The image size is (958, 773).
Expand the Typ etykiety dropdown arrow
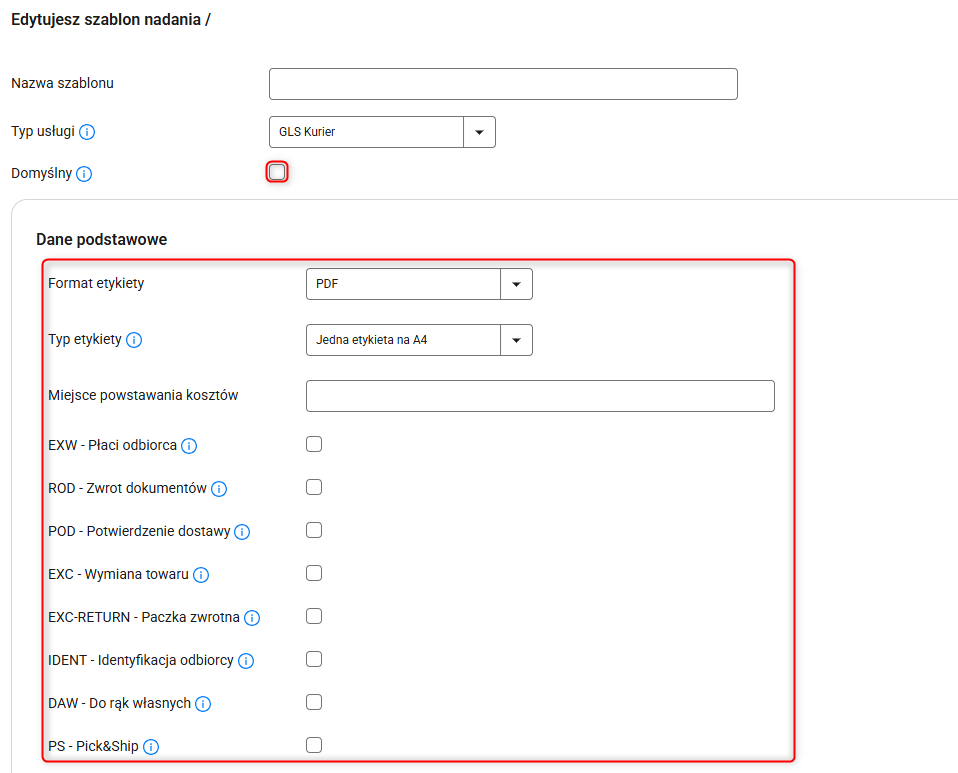tap(516, 340)
